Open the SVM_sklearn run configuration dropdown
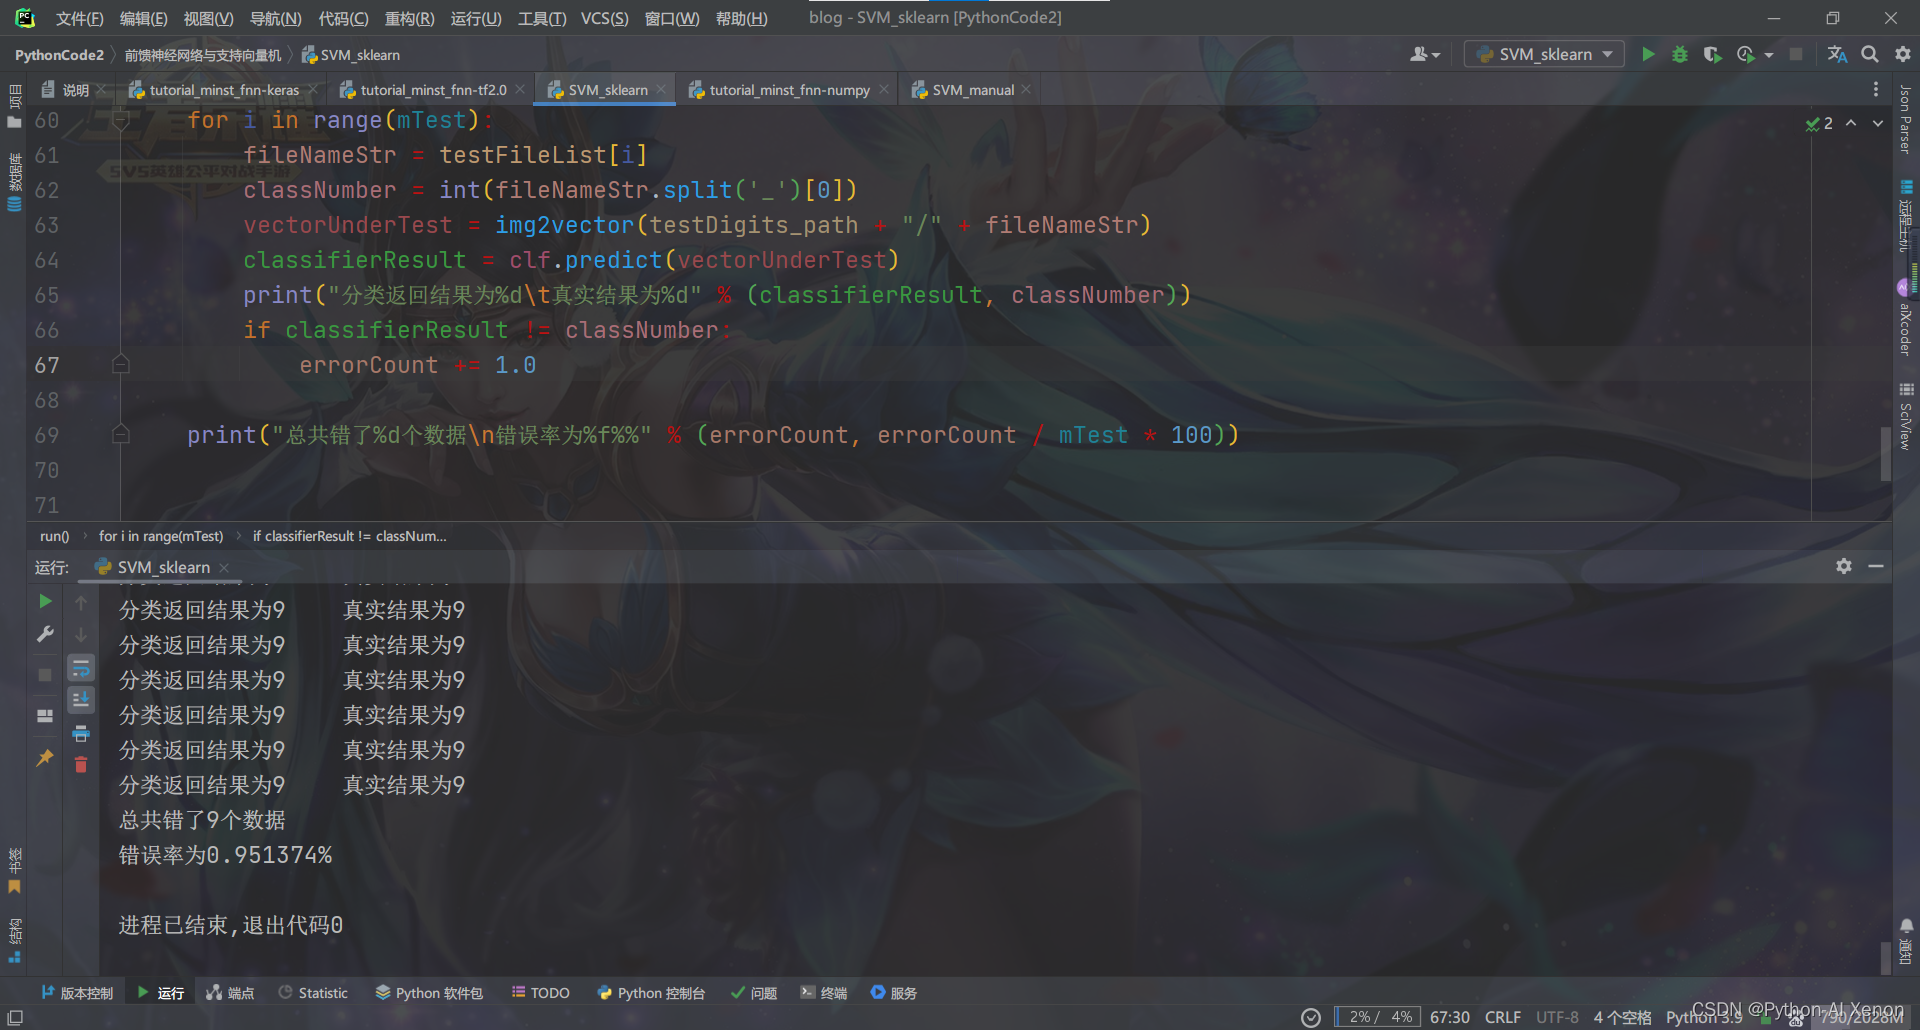The height and width of the screenshot is (1030, 1920). coord(1544,54)
